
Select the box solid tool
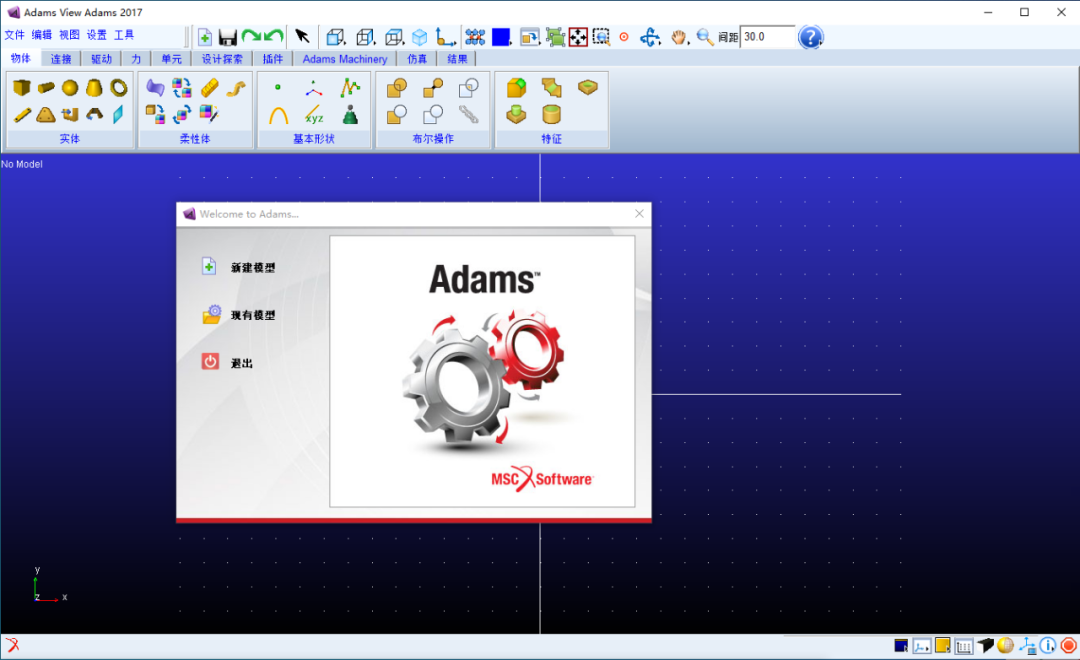pyautogui.click(x=21, y=87)
